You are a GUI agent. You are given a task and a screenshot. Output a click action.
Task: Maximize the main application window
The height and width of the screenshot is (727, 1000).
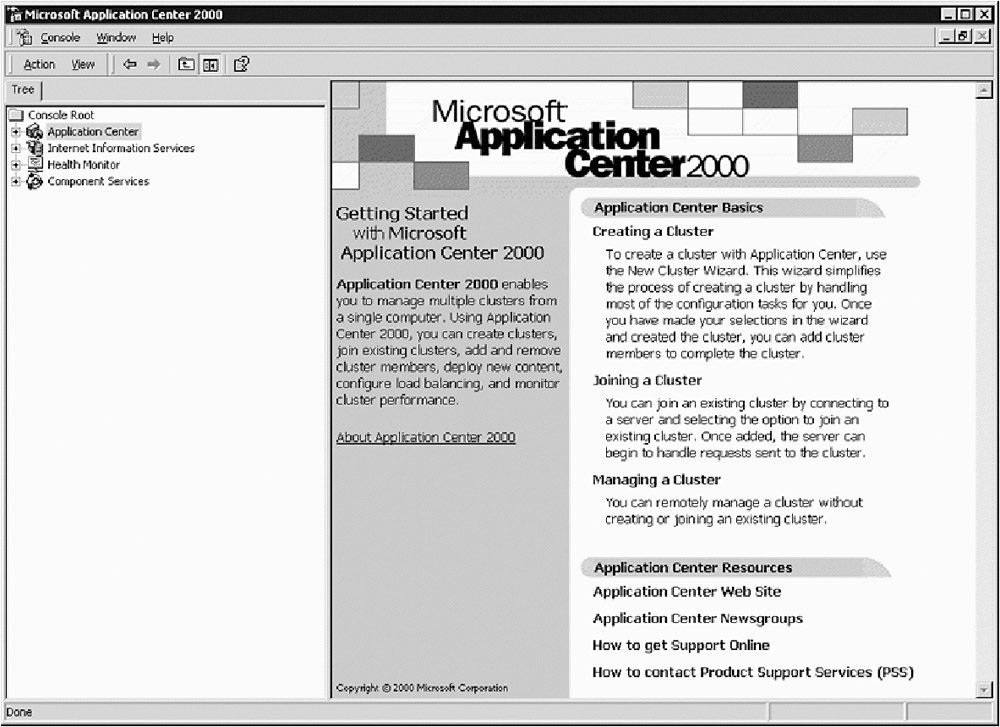[966, 14]
